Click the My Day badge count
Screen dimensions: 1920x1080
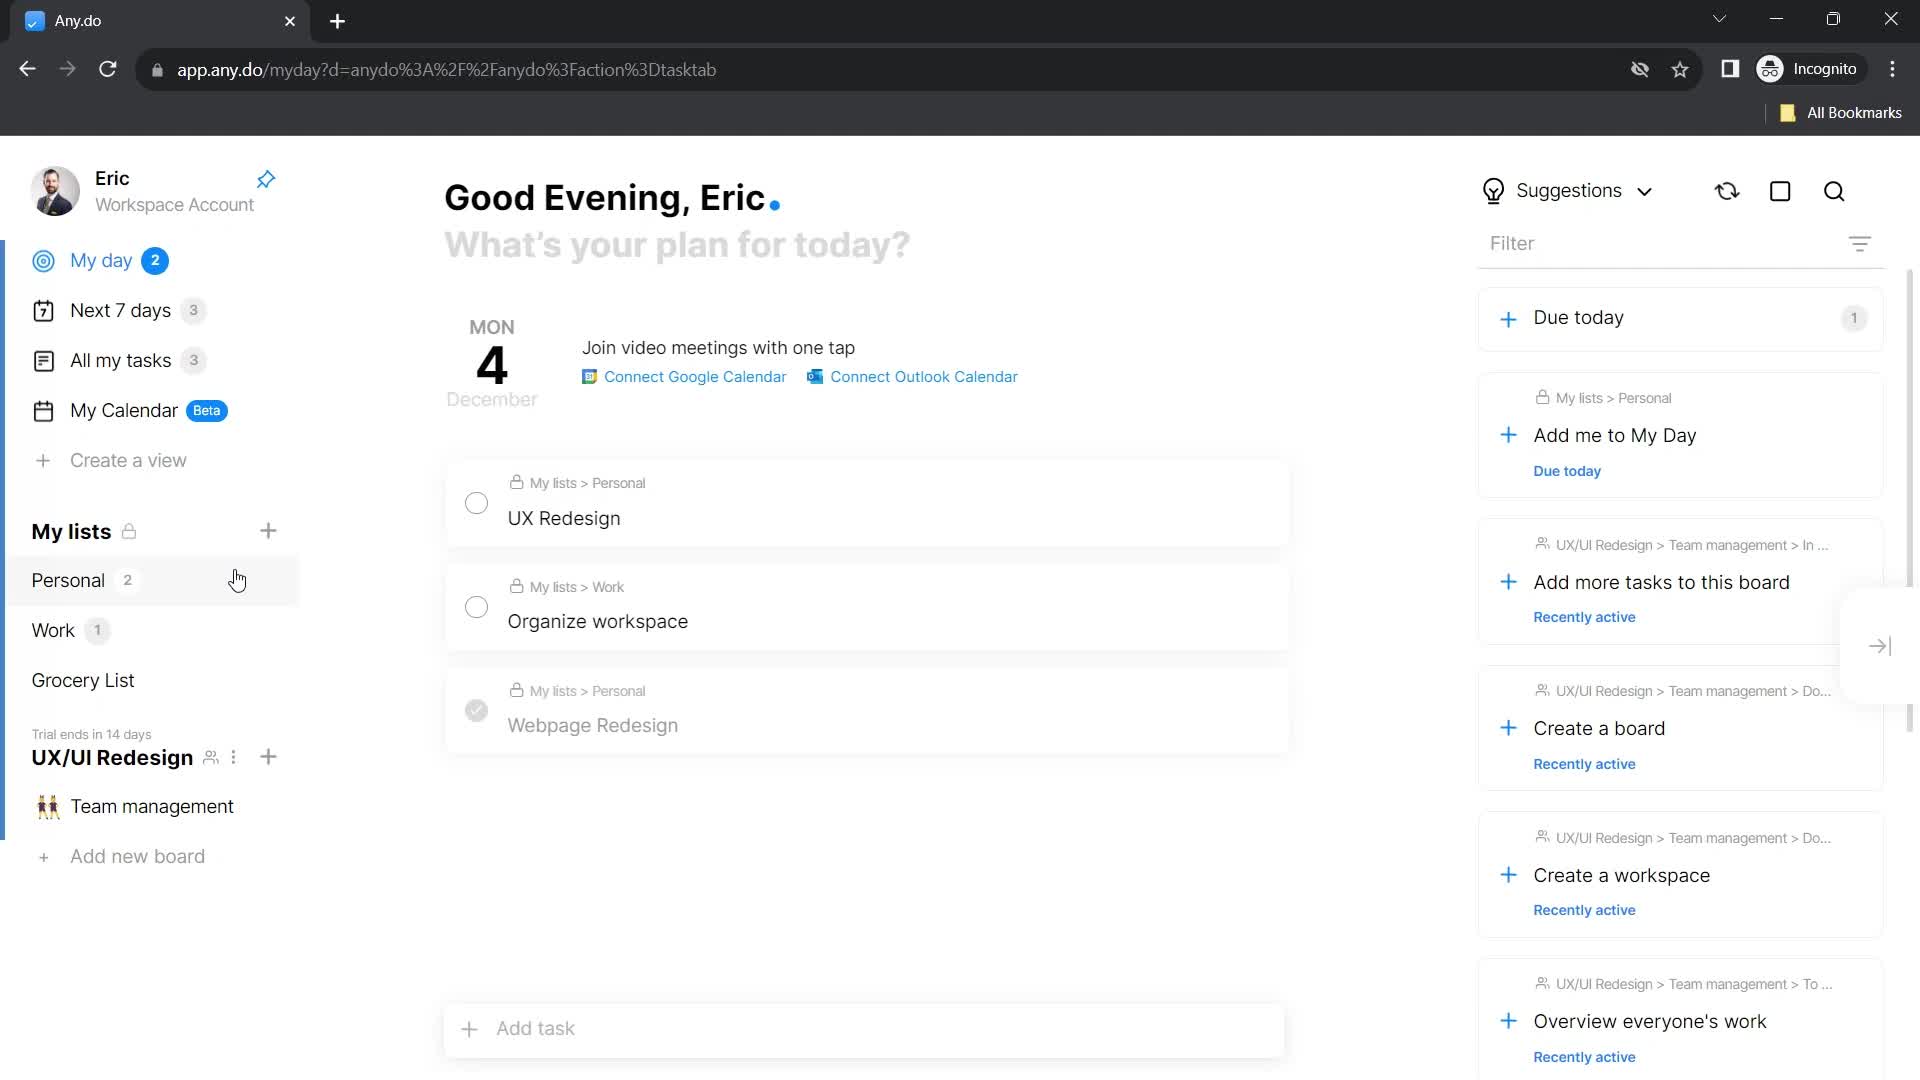point(156,260)
